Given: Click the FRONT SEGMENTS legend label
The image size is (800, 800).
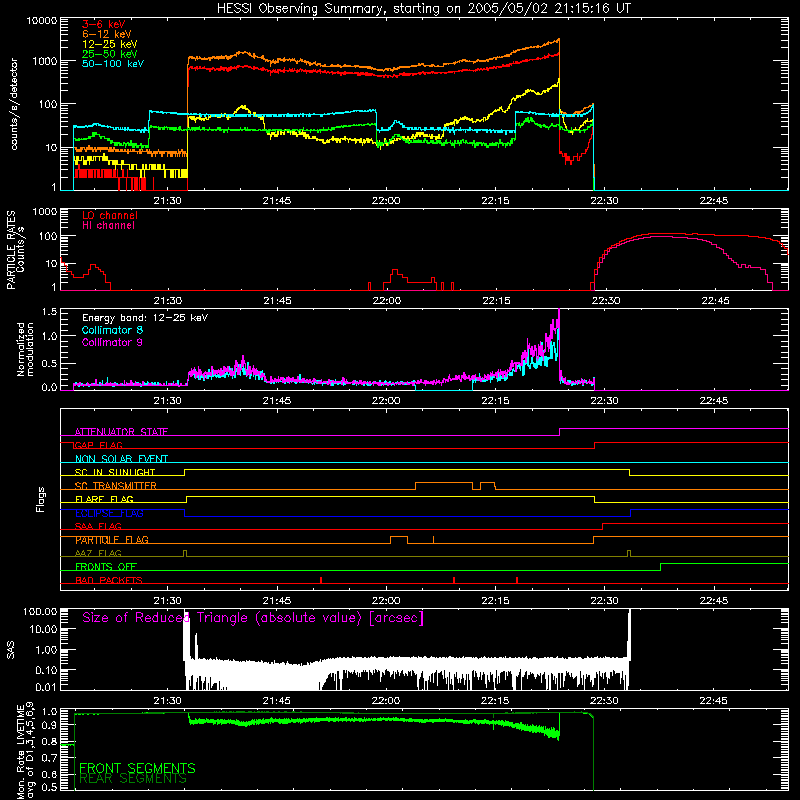Looking at the screenshot, I should pyautogui.click(x=137, y=768).
